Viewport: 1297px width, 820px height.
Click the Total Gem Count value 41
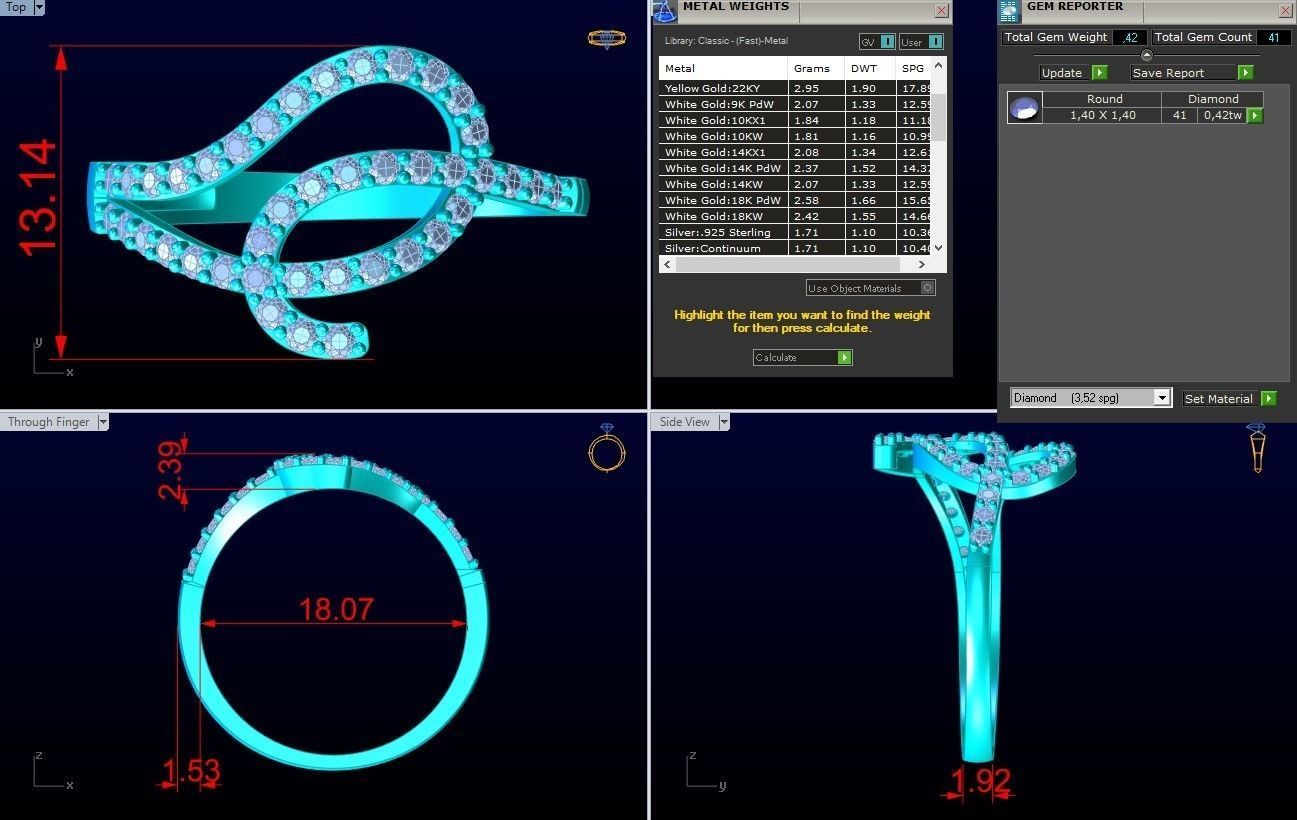(1273, 37)
